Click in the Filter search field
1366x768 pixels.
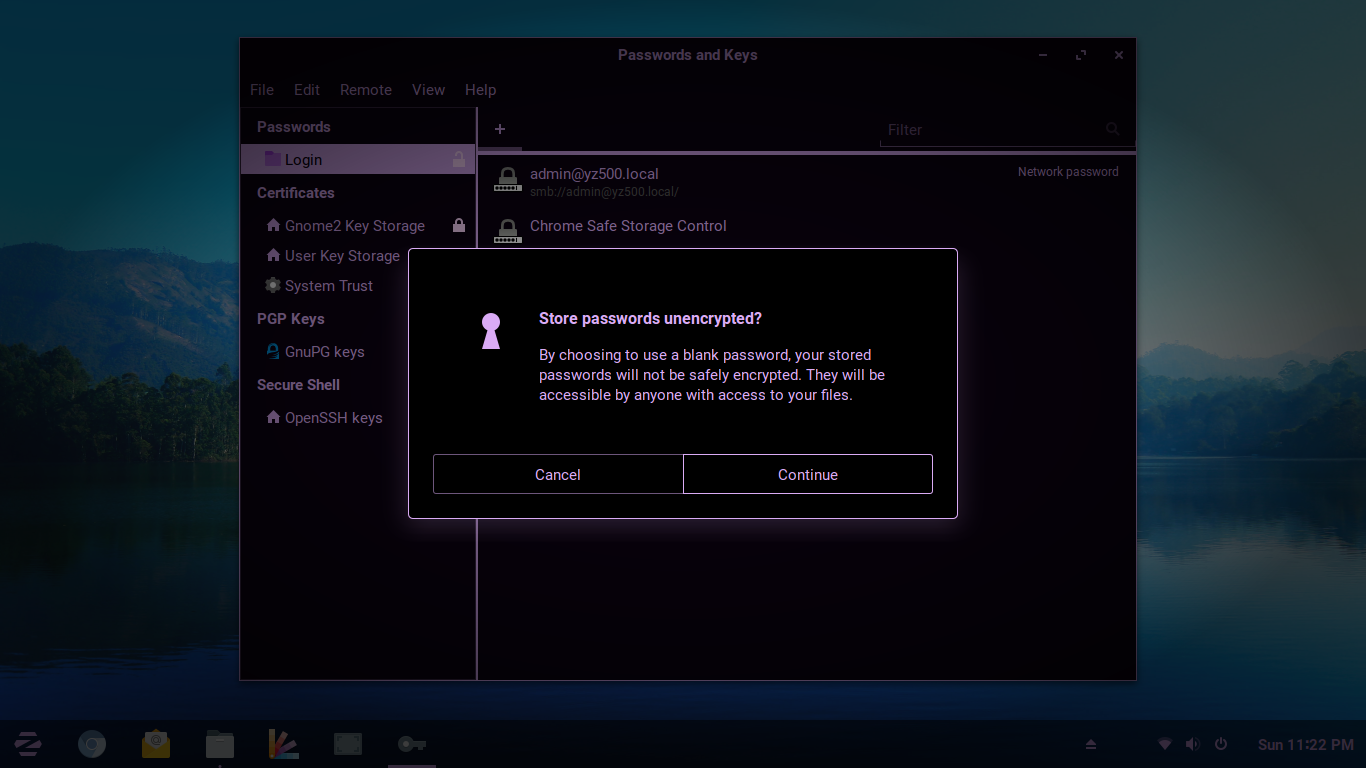click(990, 130)
